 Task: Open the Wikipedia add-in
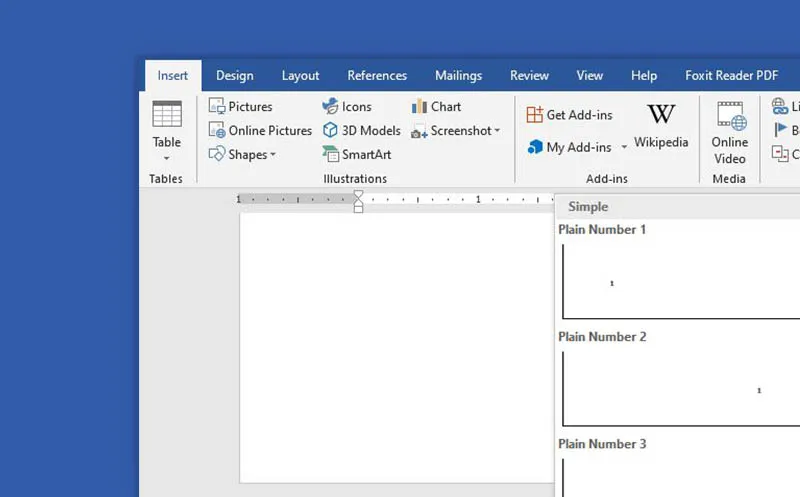pyautogui.click(x=661, y=125)
